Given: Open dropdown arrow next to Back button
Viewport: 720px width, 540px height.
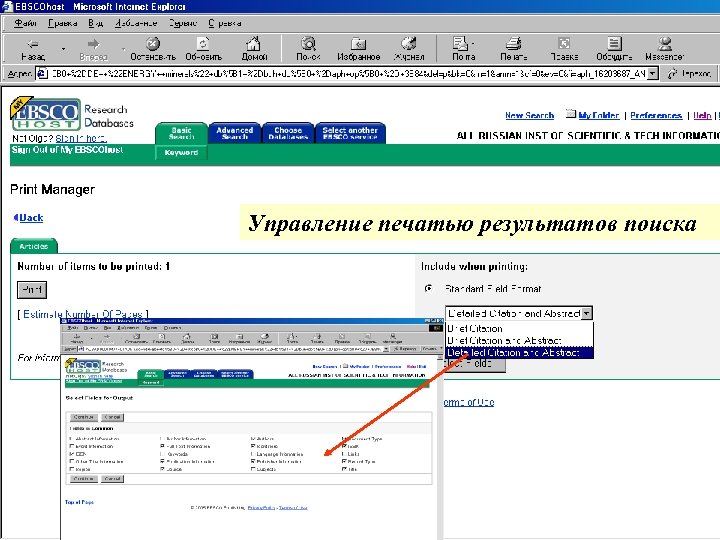Looking at the screenshot, I should coord(63,48).
